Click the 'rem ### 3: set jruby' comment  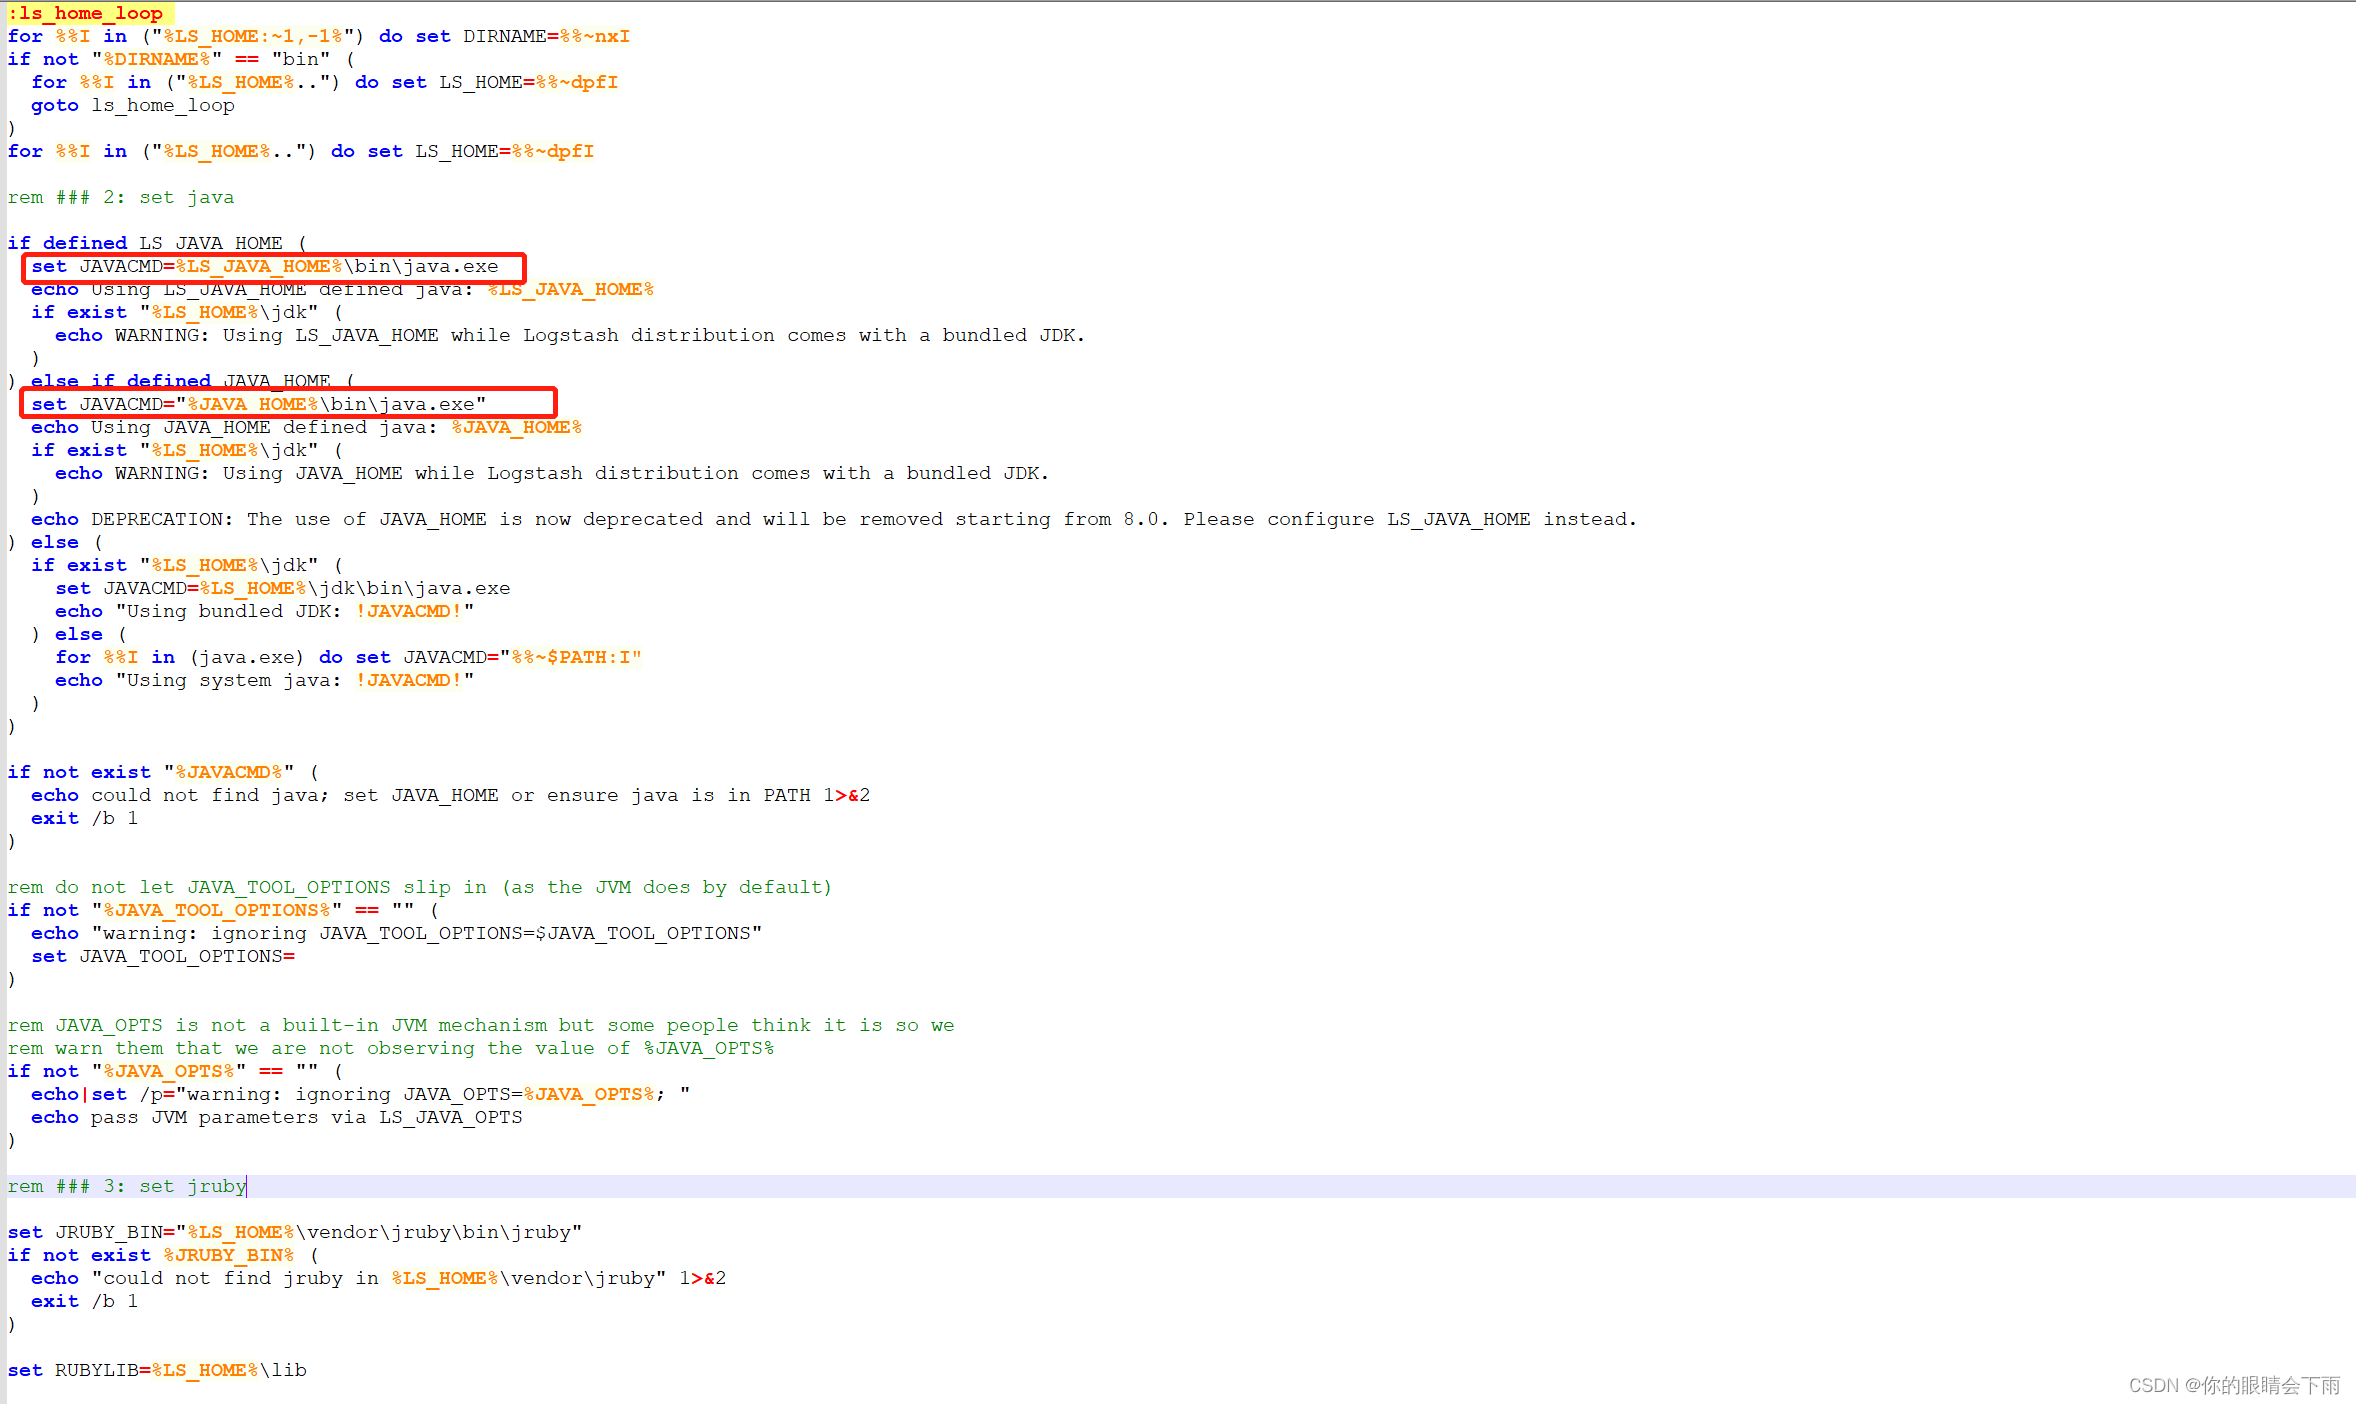tap(127, 1186)
